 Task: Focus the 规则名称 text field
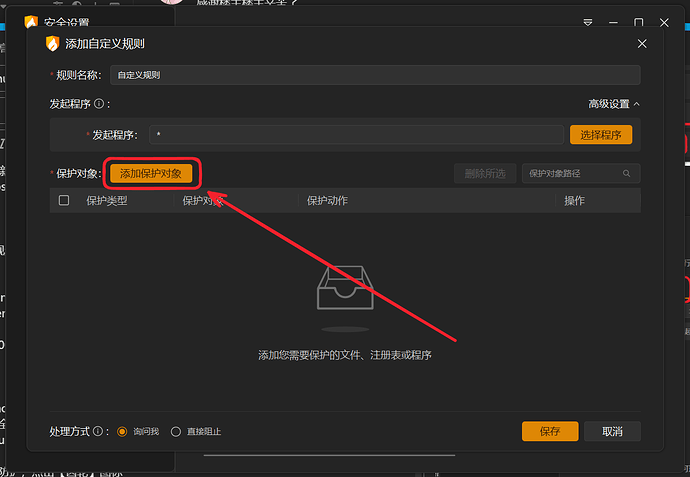(374, 75)
